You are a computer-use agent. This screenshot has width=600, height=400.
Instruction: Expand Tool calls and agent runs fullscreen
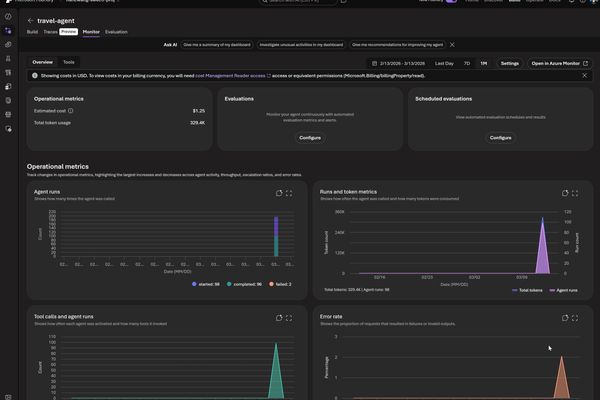pos(289,318)
